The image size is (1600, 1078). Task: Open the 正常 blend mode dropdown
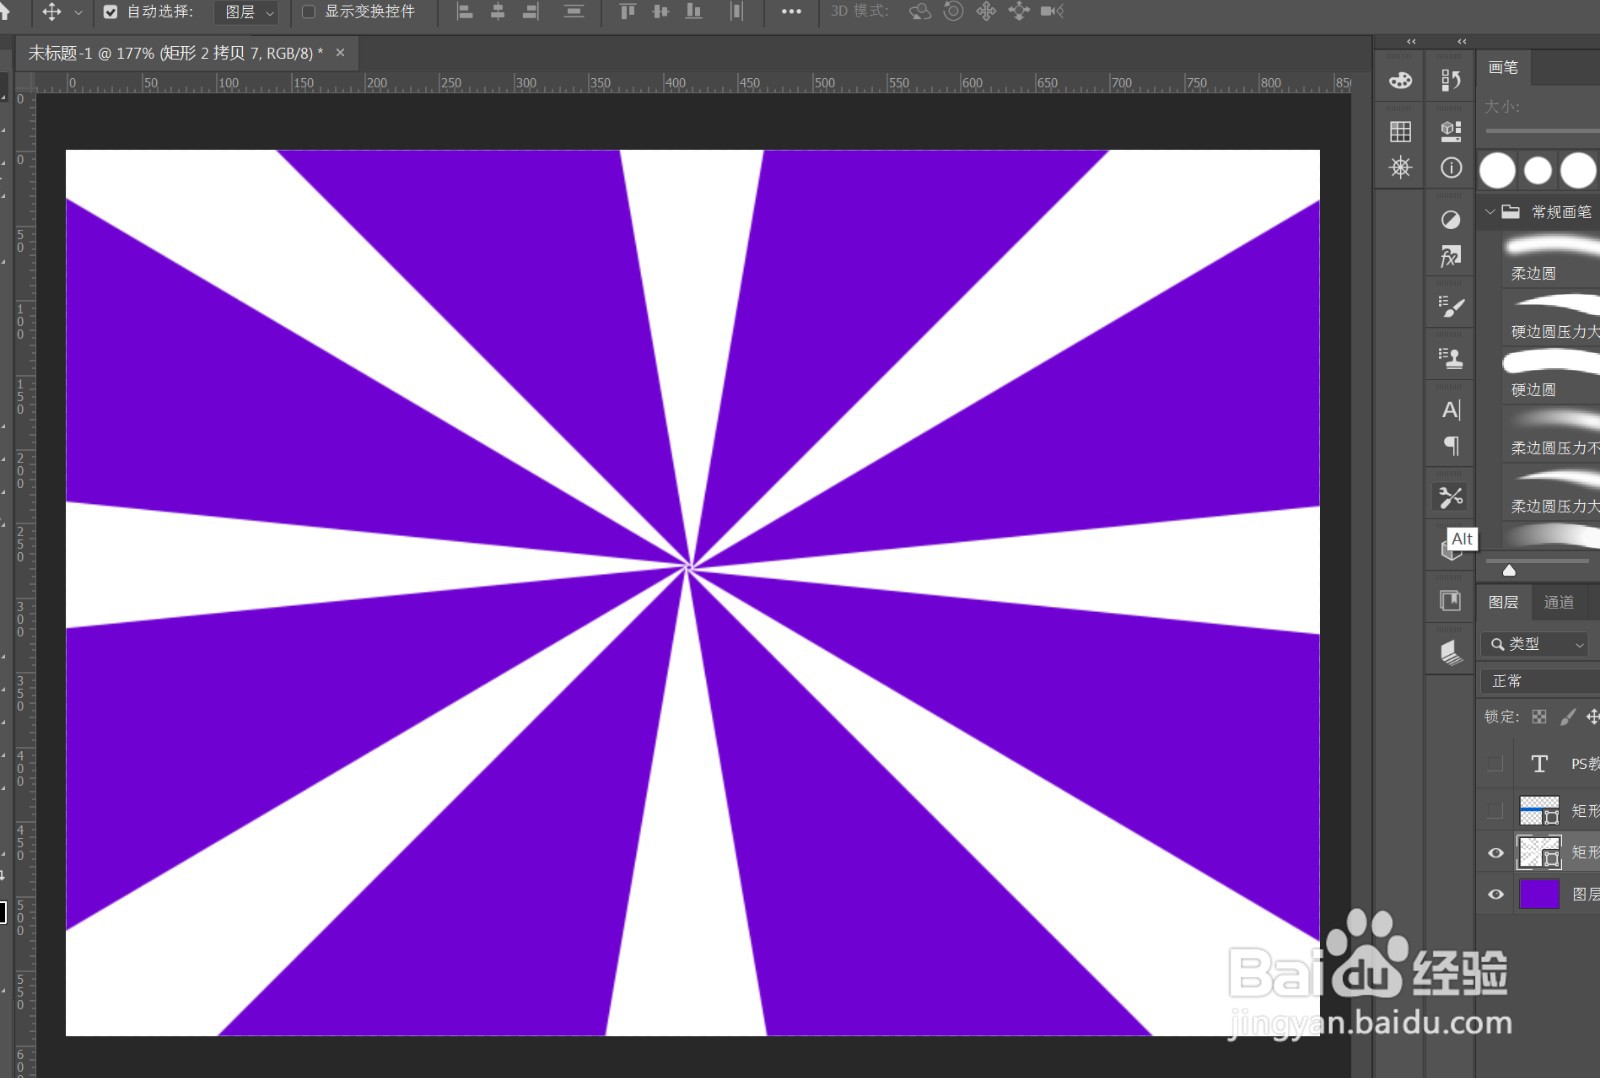(1540, 681)
